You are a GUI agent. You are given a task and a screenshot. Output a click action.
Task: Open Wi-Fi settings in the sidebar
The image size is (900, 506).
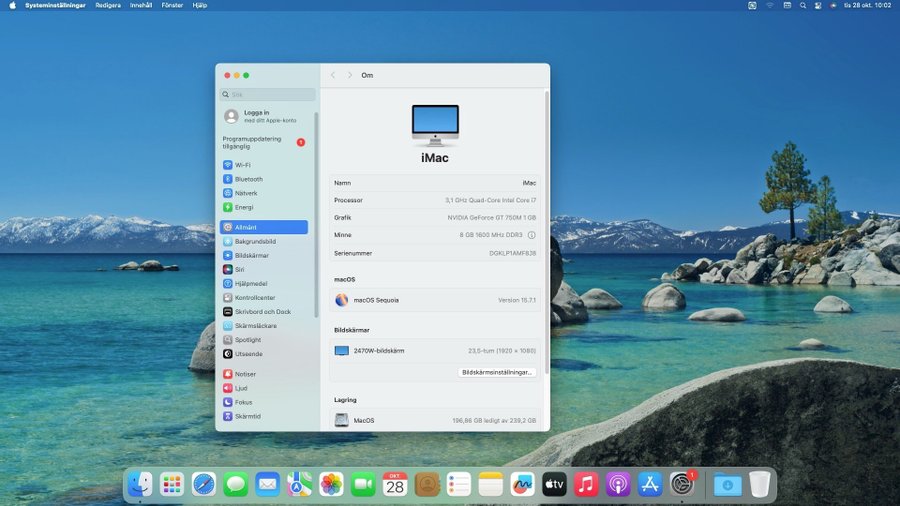[x=242, y=165]
